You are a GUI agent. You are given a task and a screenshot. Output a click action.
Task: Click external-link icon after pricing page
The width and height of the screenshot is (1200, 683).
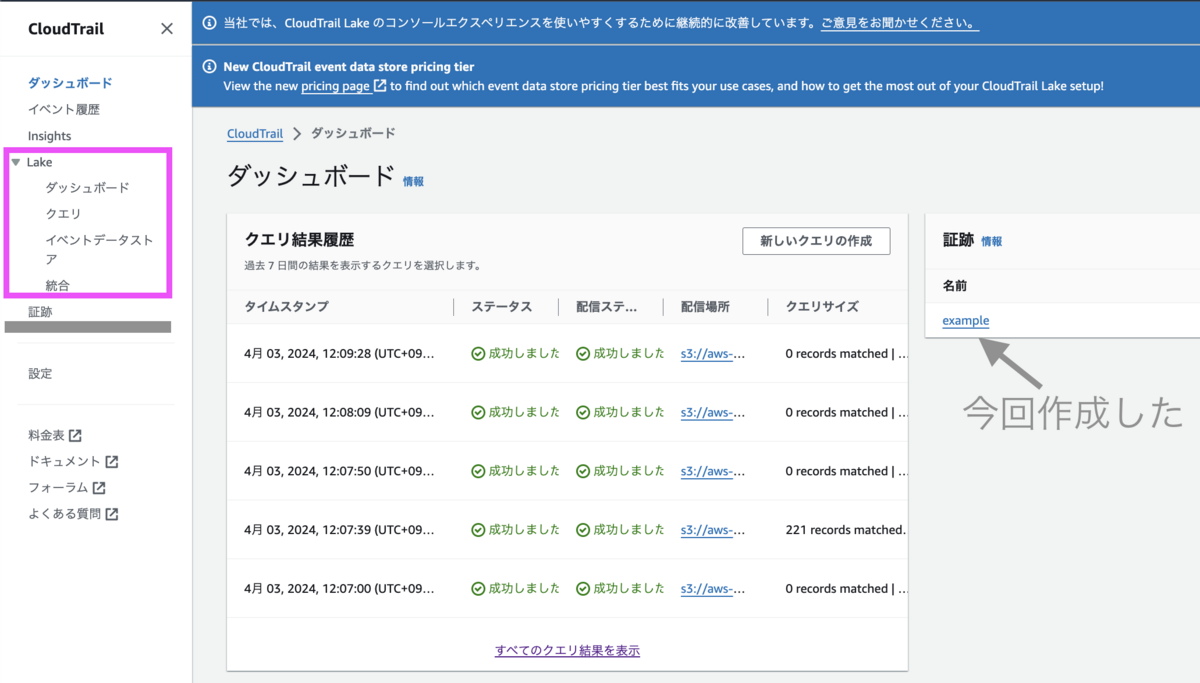(380, 86)
